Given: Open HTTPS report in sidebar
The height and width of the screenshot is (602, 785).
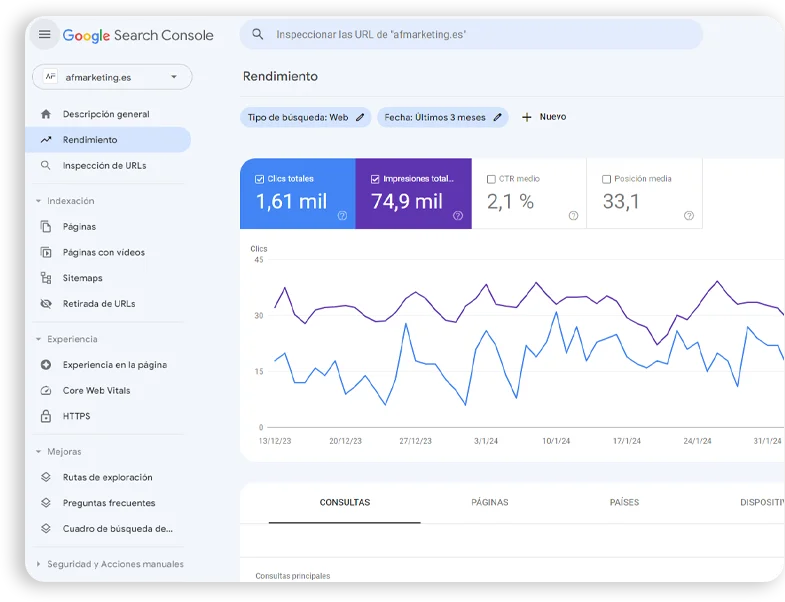Looking at the screenshot, I should point(108,416).
